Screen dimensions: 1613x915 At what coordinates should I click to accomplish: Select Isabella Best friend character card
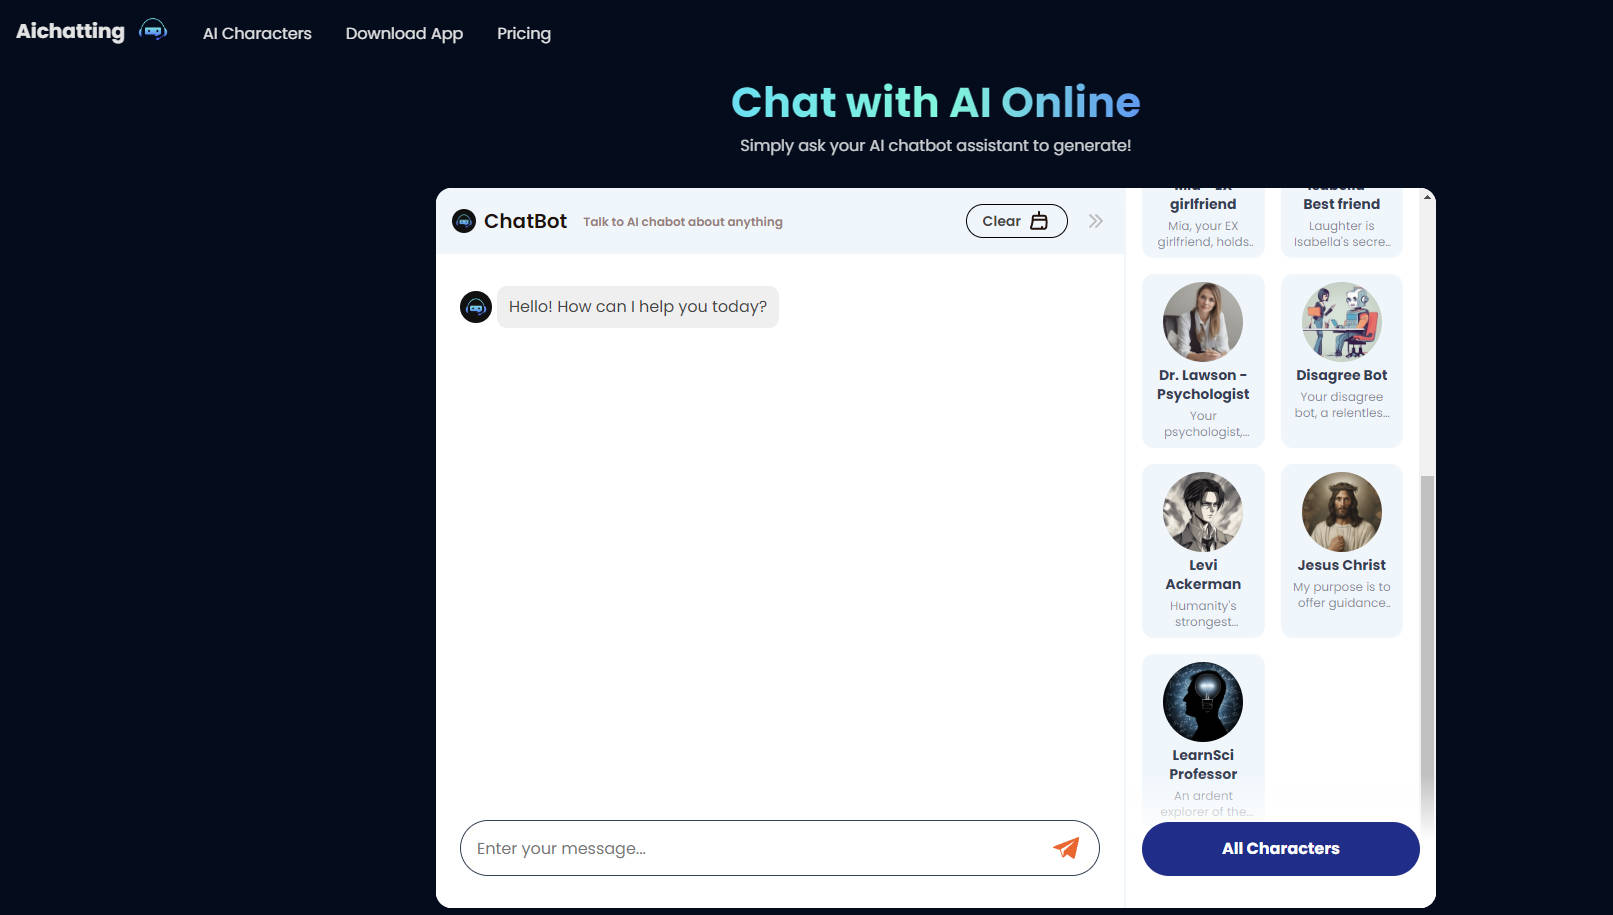pyautogui.click(x=1342, y=222)
